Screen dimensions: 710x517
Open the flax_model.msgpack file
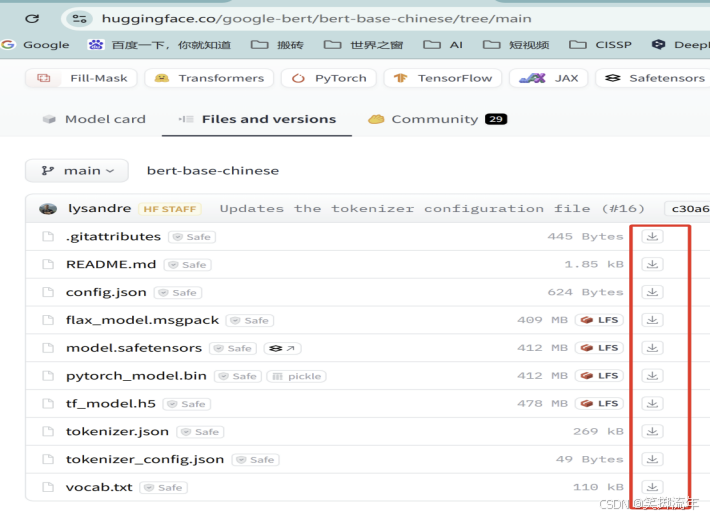[142, 320]
